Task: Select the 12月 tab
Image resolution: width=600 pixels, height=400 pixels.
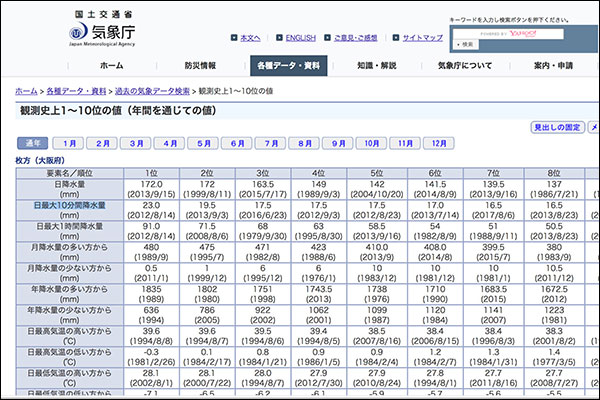Action: 439,143
